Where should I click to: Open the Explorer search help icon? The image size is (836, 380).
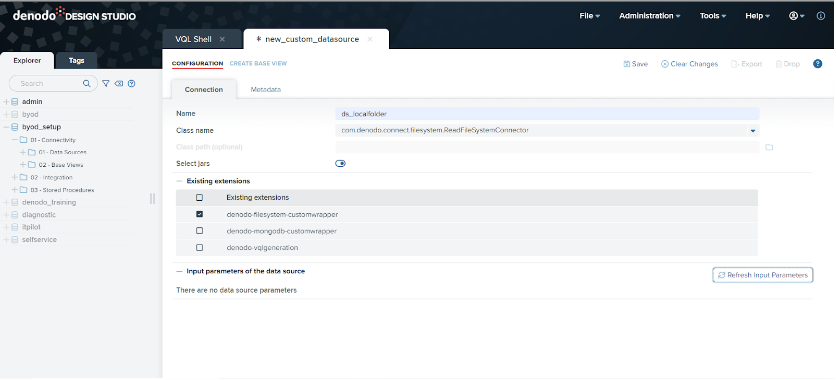point(132,84)
